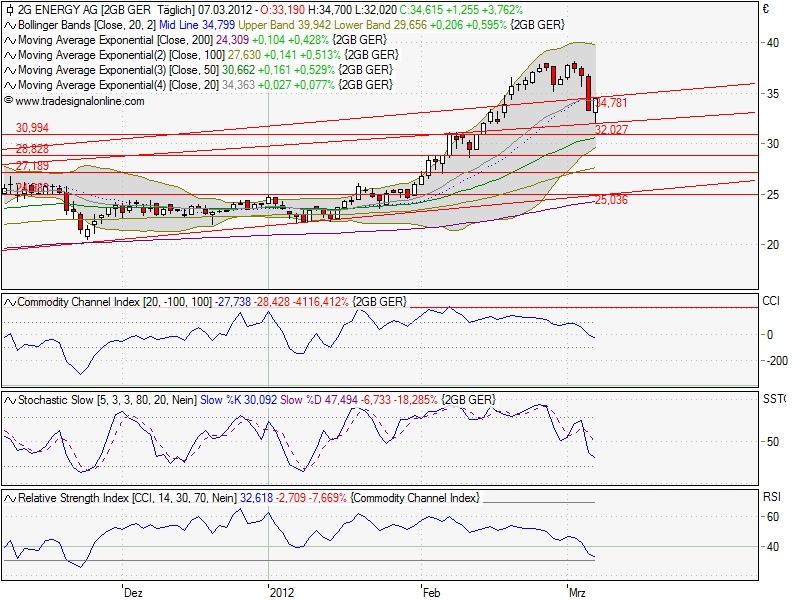Click the wave icon next to Bollinger Bands
Image resolution: width=800 pixels, height=600 pixels.
point(10,23)
